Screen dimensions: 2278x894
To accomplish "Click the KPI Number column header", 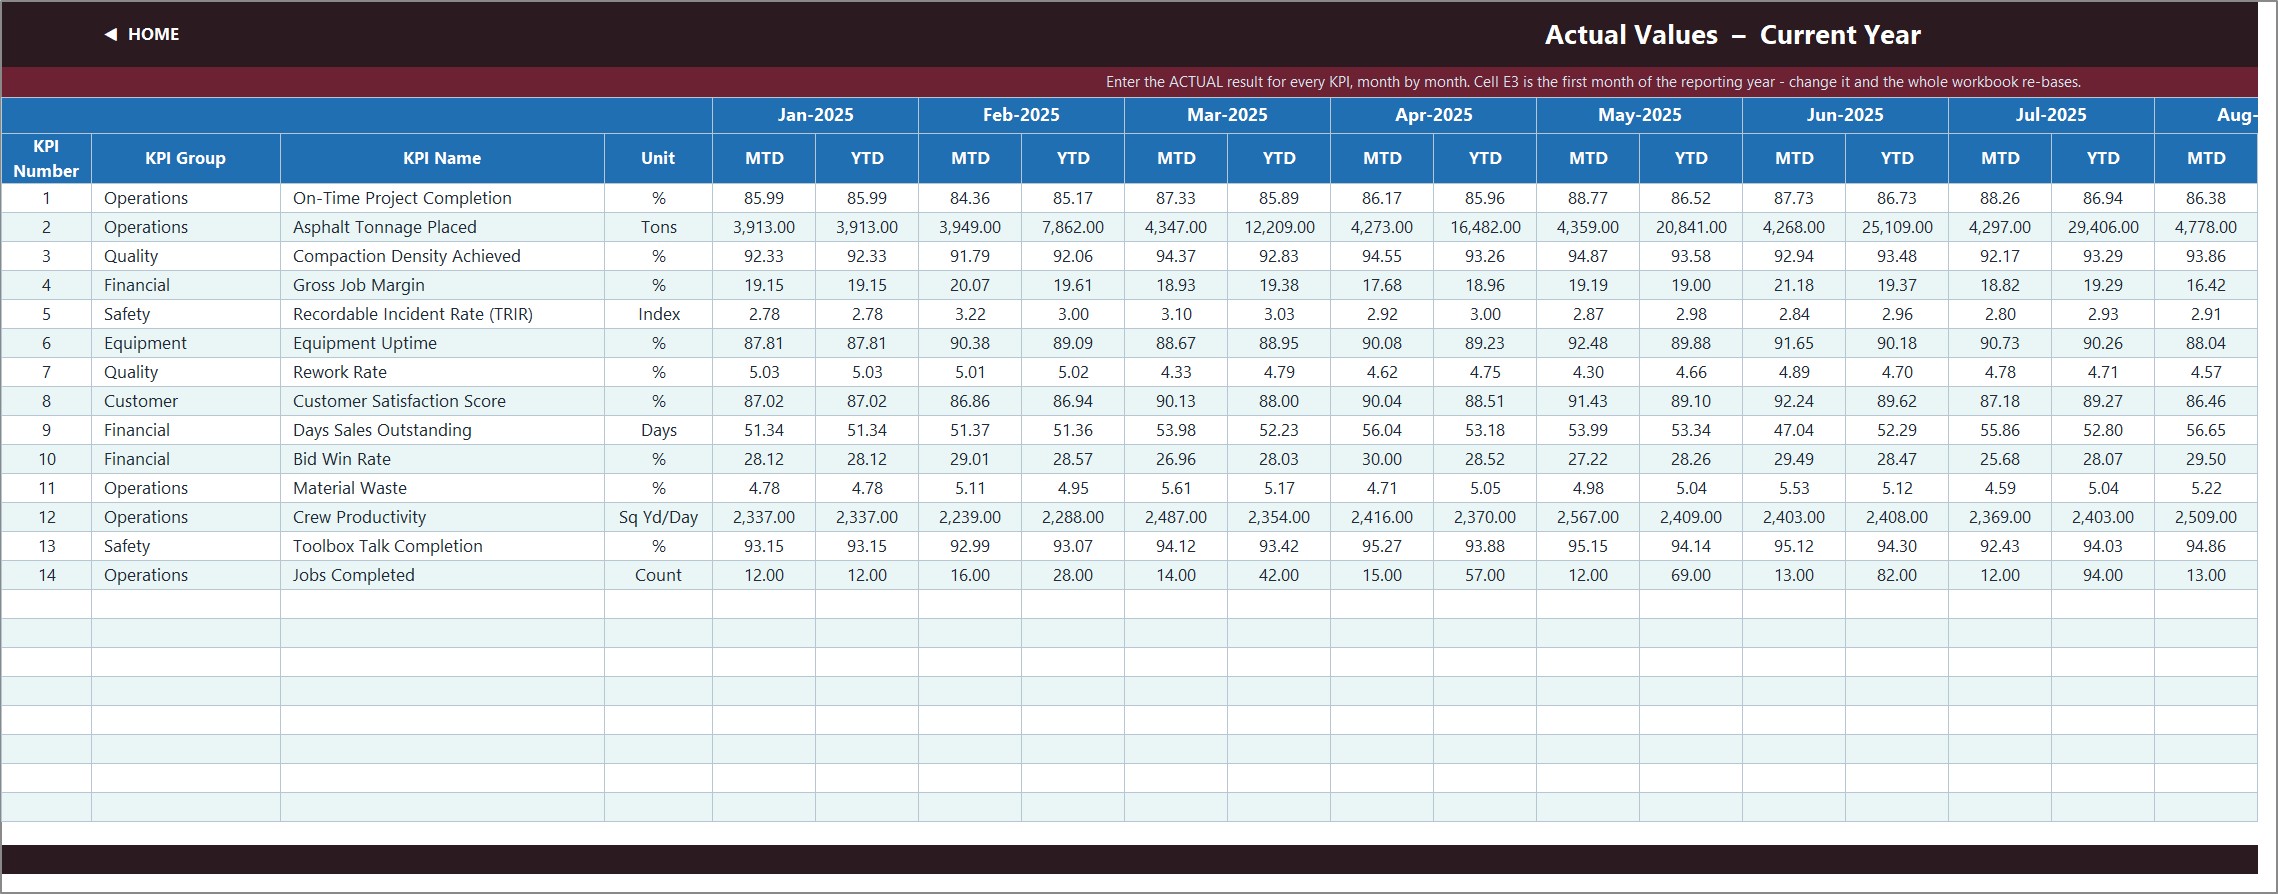I will tap(46, 158).
